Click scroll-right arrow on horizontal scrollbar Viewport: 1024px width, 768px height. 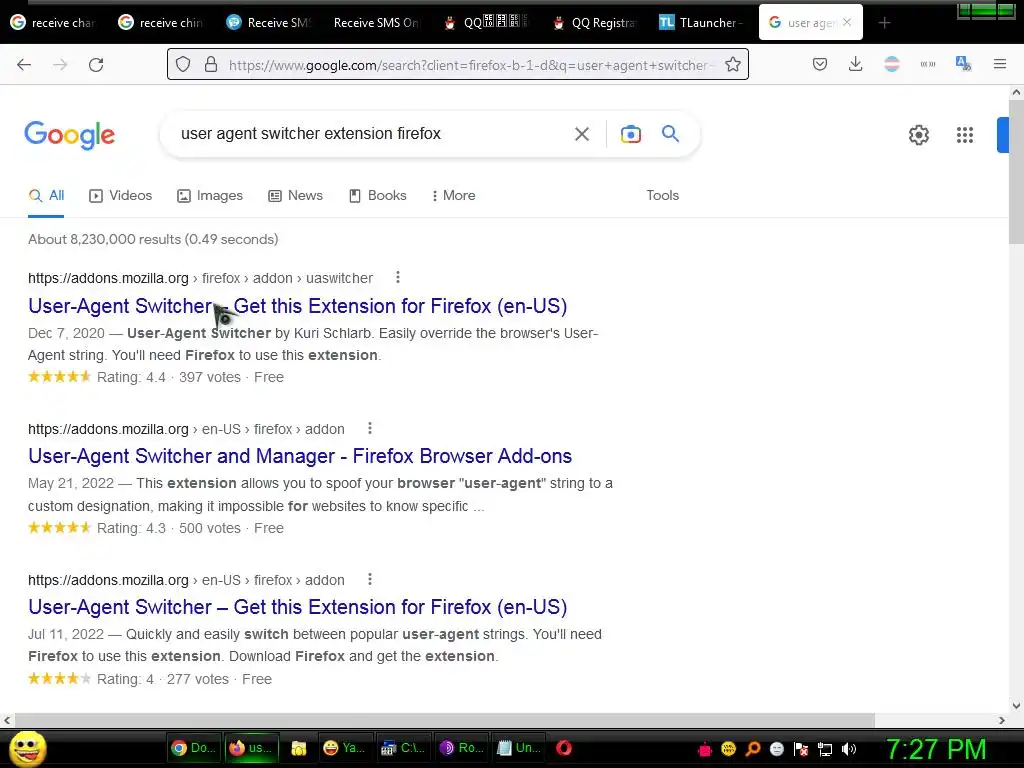(1002, 720)
